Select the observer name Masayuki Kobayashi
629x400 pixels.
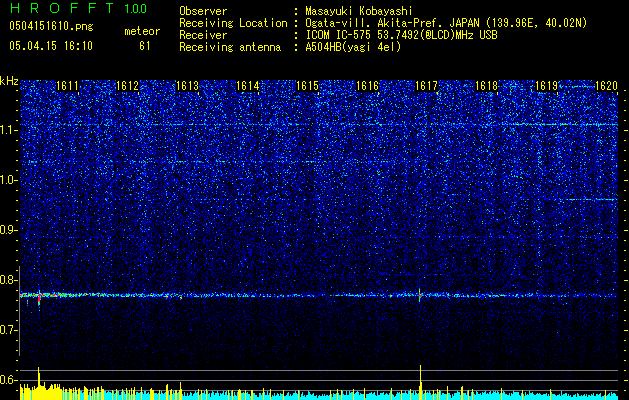coord(358,11)
